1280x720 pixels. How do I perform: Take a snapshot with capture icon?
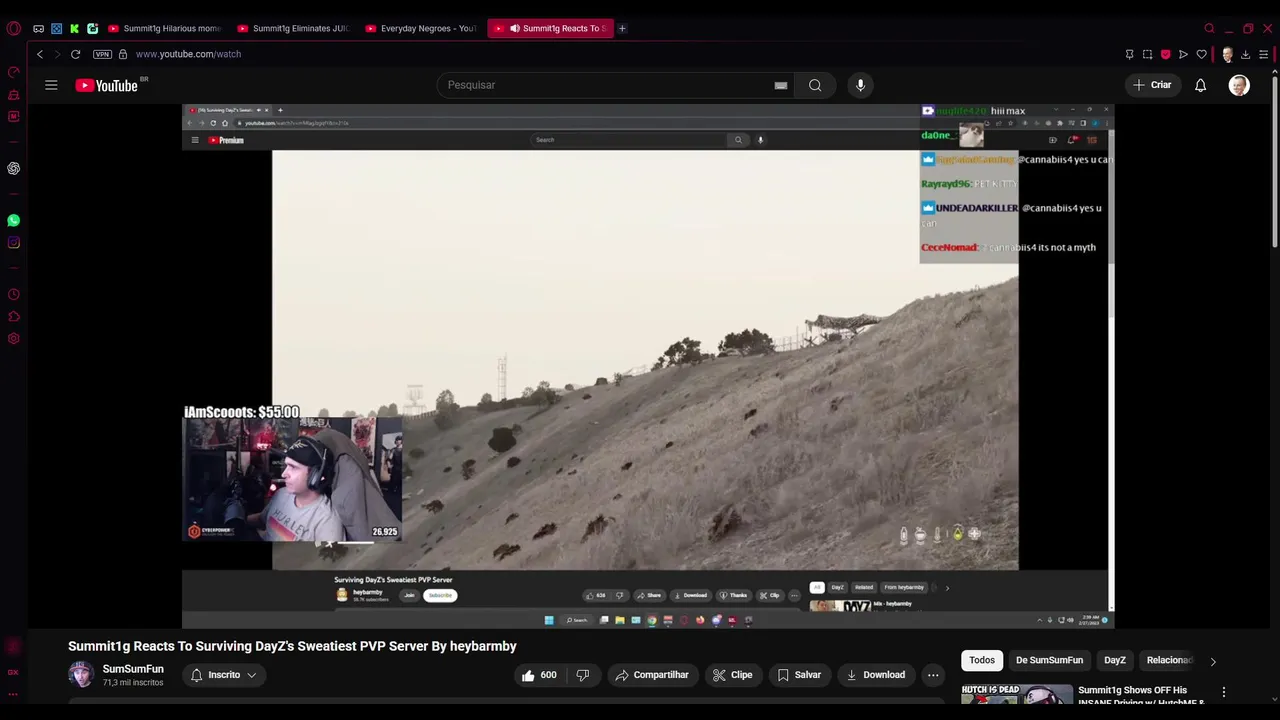1147,54
